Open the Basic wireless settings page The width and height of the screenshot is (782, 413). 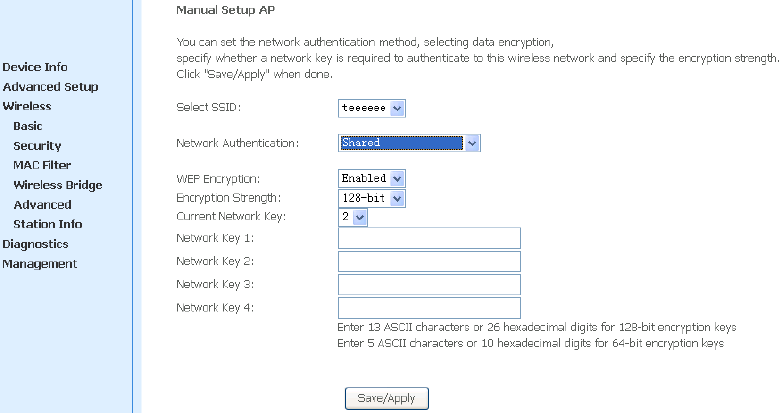tap(28, 126)
